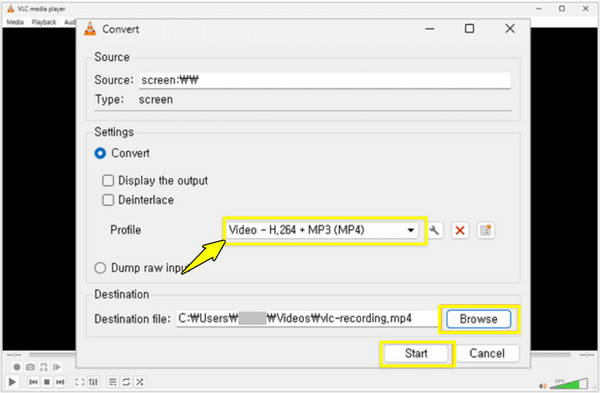
Task: Enable Display the output checkbox
Action: point(108,181)
